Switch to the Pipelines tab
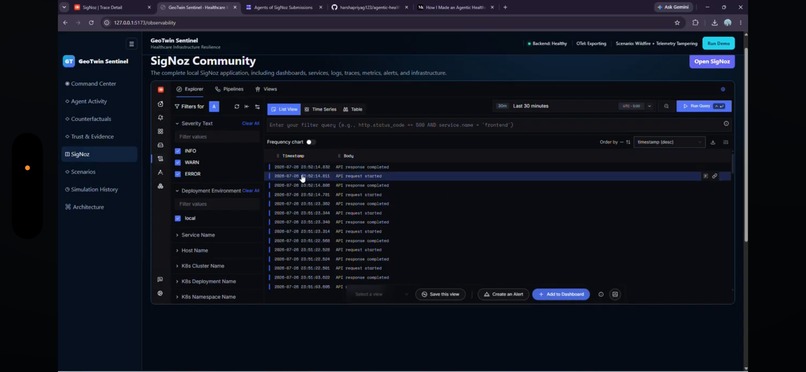806x372 pixels. pos(229,89)
